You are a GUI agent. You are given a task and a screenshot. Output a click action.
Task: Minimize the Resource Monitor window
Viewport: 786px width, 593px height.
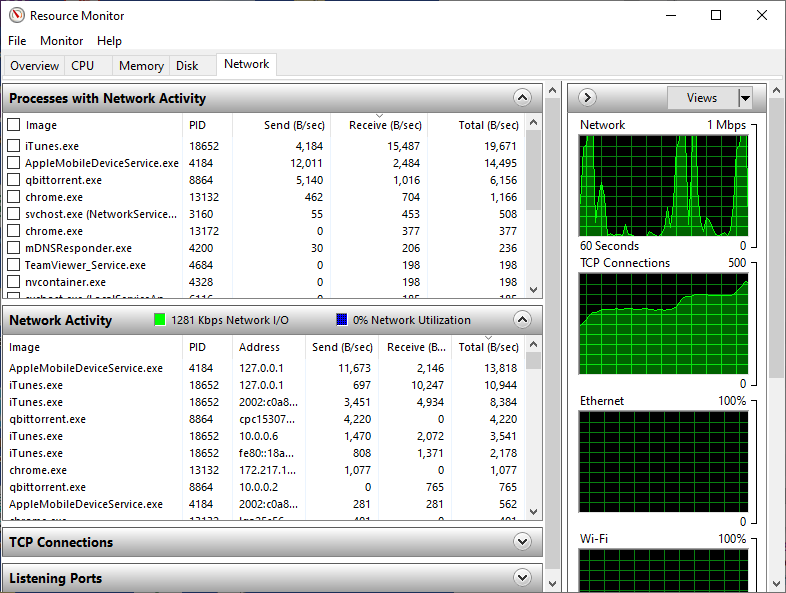tap(671, 16)
